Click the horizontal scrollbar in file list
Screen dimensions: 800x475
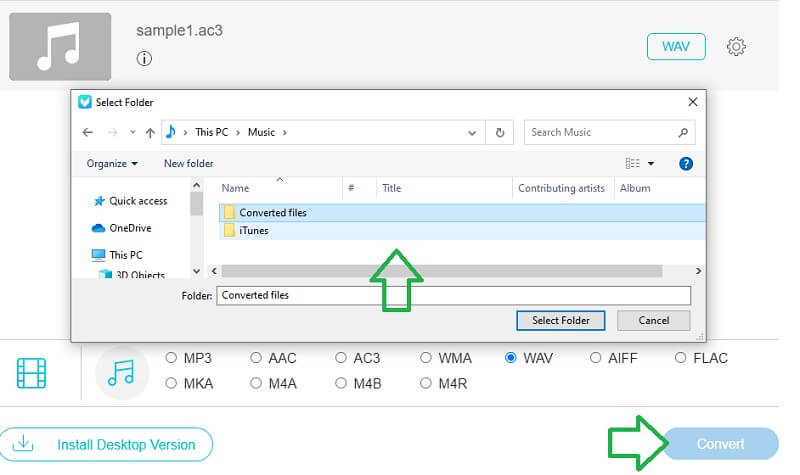(x=440, y=271)
